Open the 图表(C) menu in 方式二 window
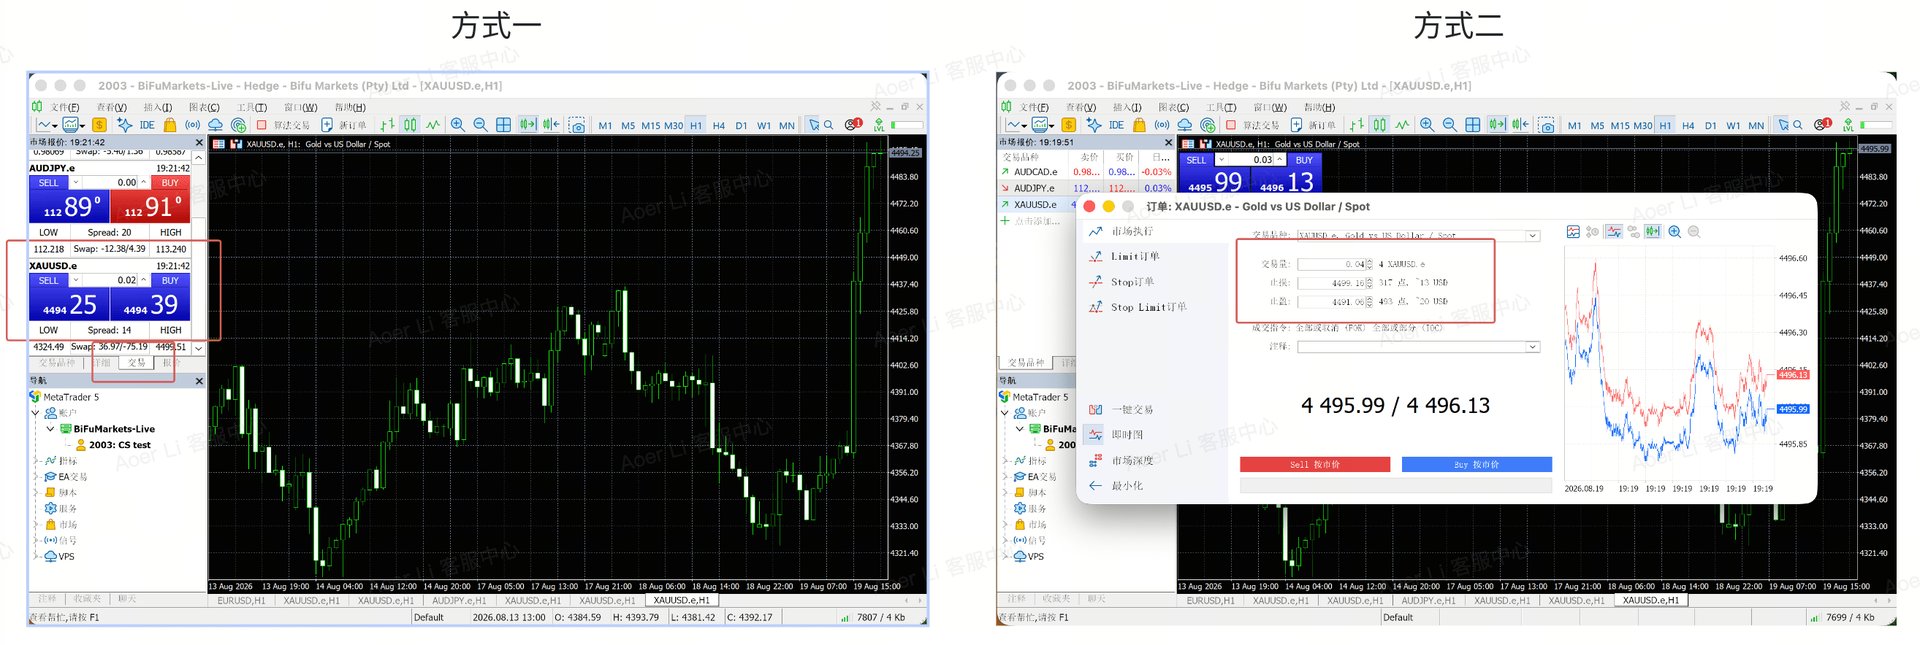The width and height of the screenshot is (1920, 645). (1174, 107)
